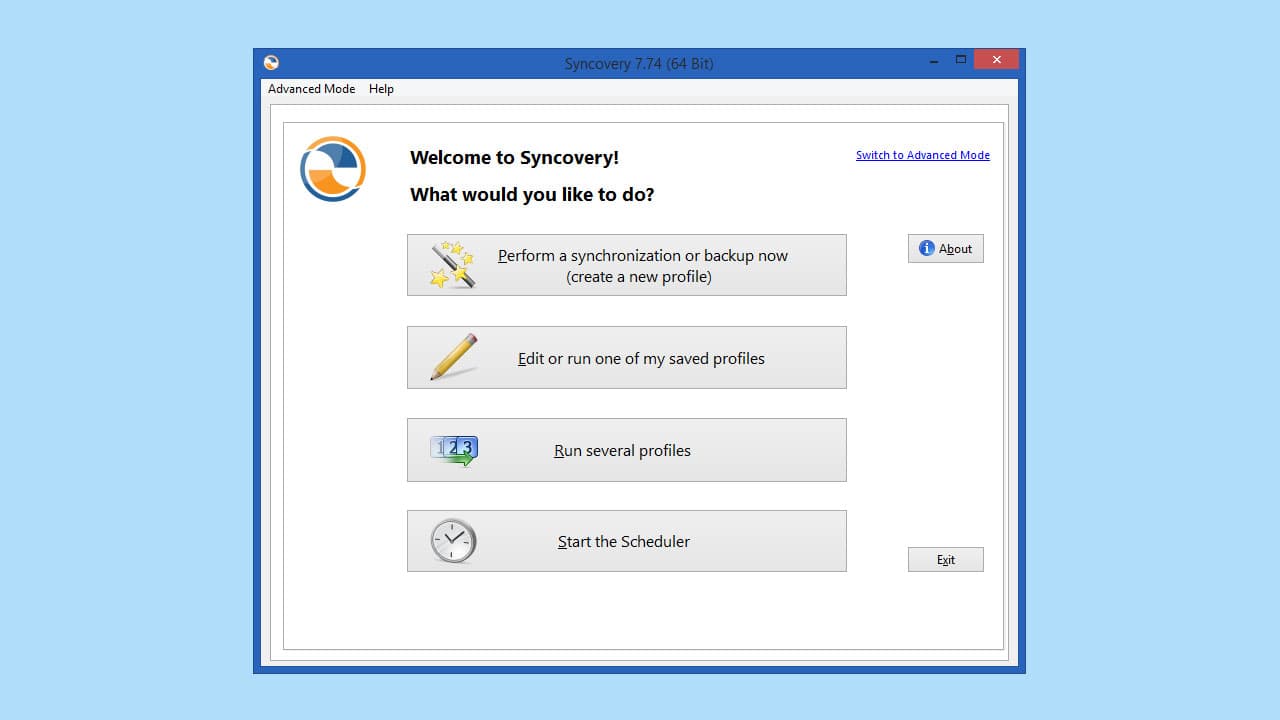The height and width of the screenshot is (720, 1280).
Task: Click the 123 run profiles icon
Action: (x=452, y=449)
